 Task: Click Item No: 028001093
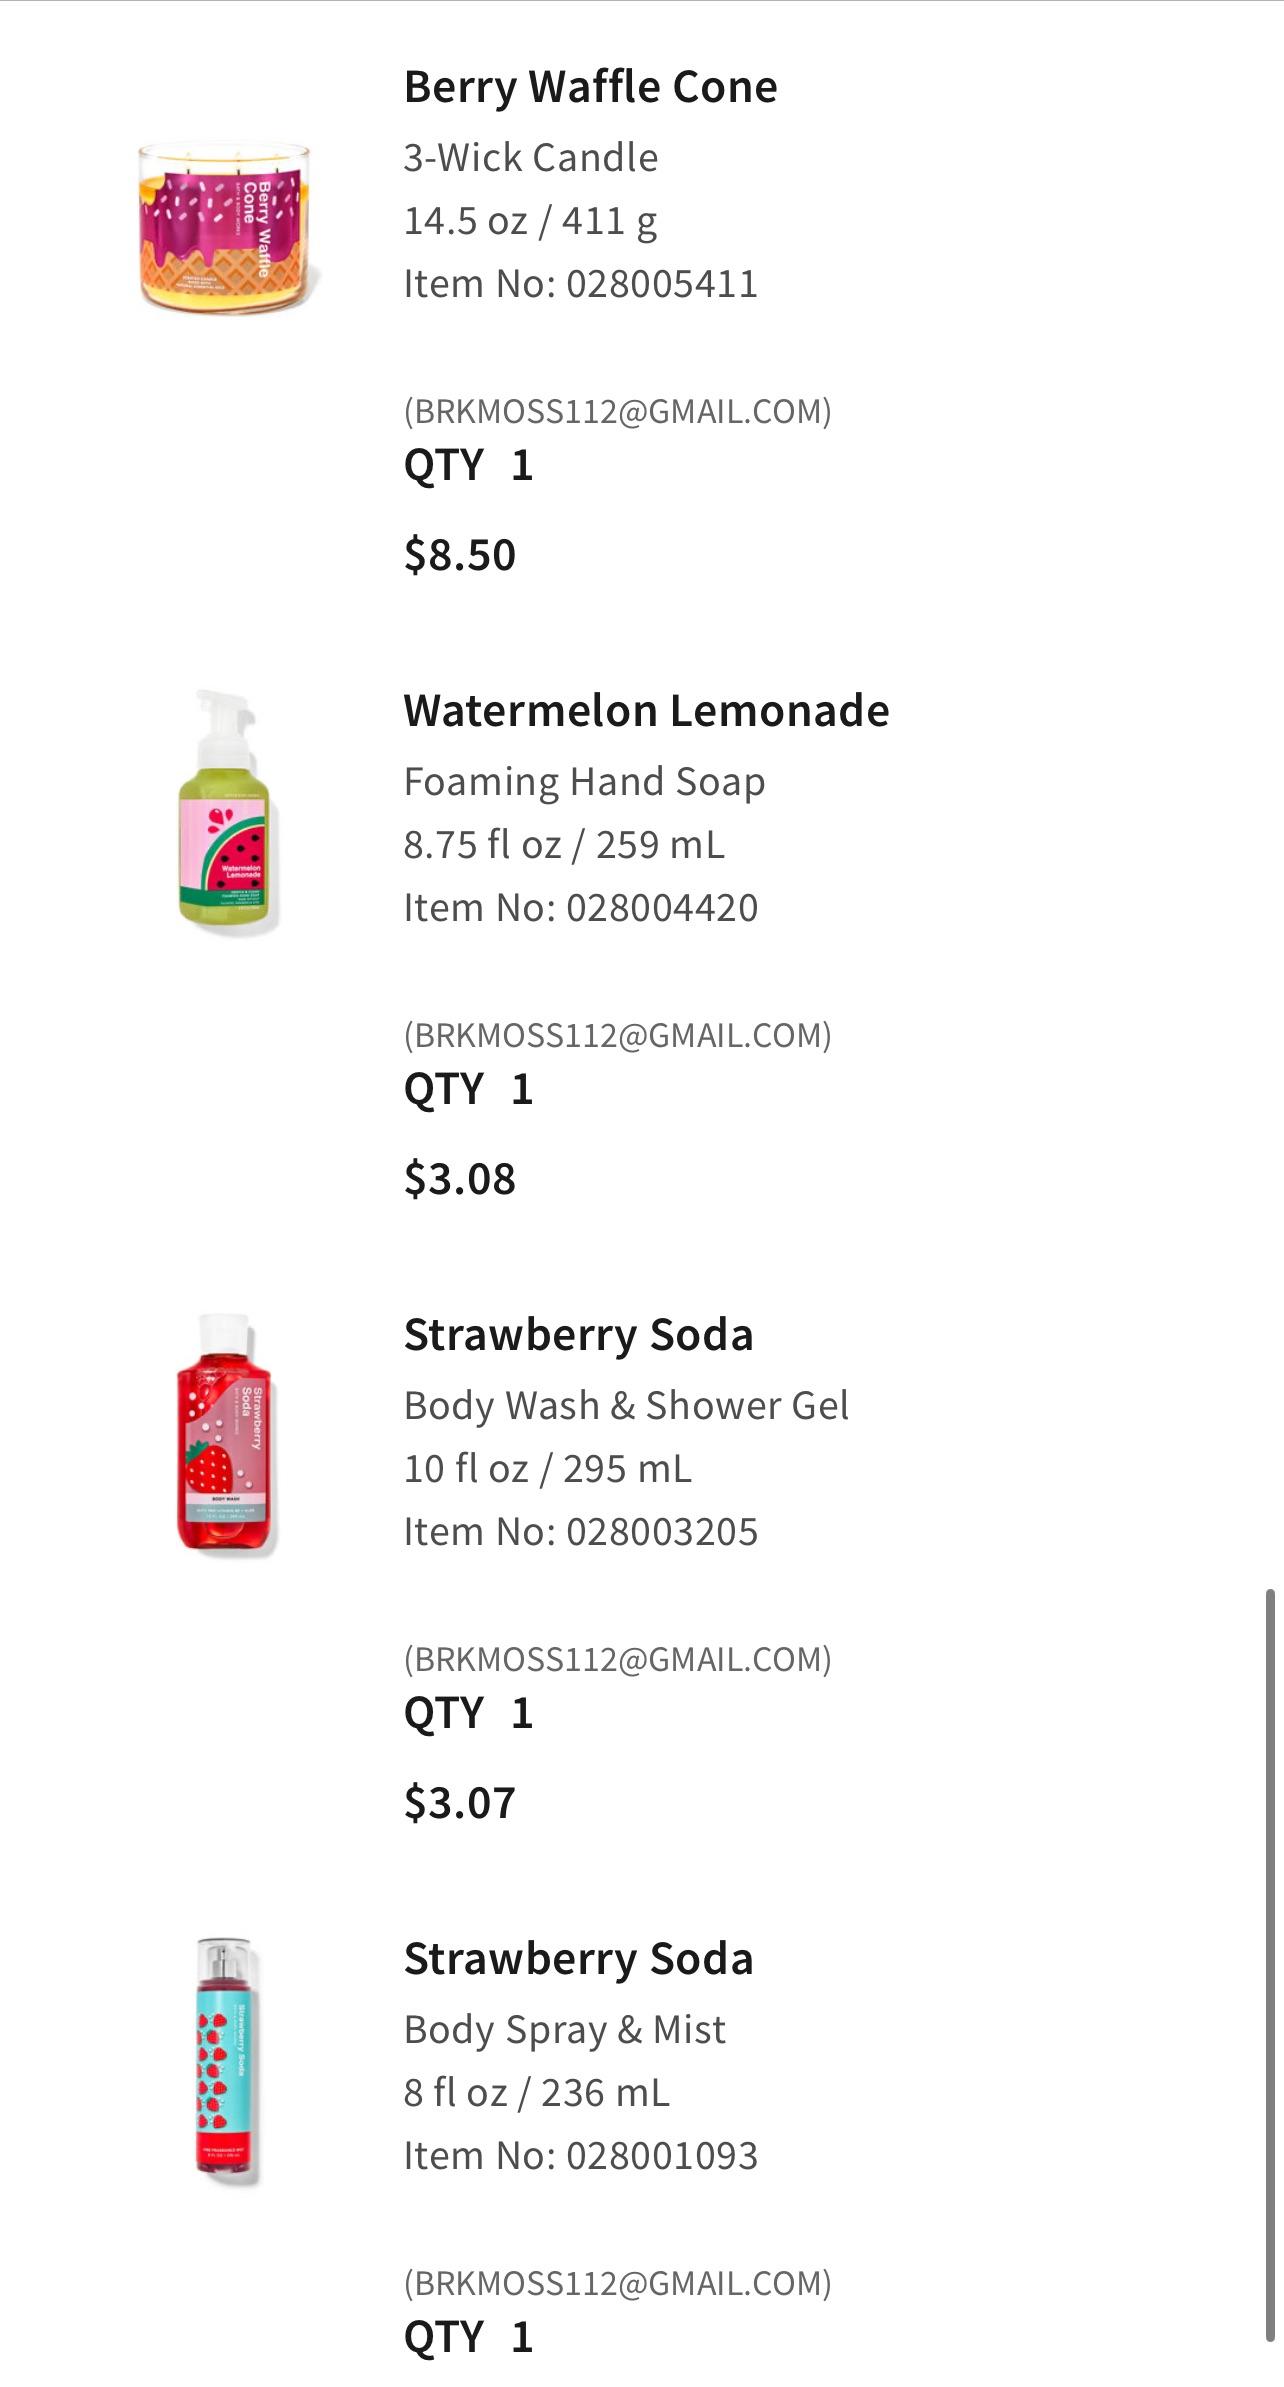pyautogui.click(x=580, y=2156)
